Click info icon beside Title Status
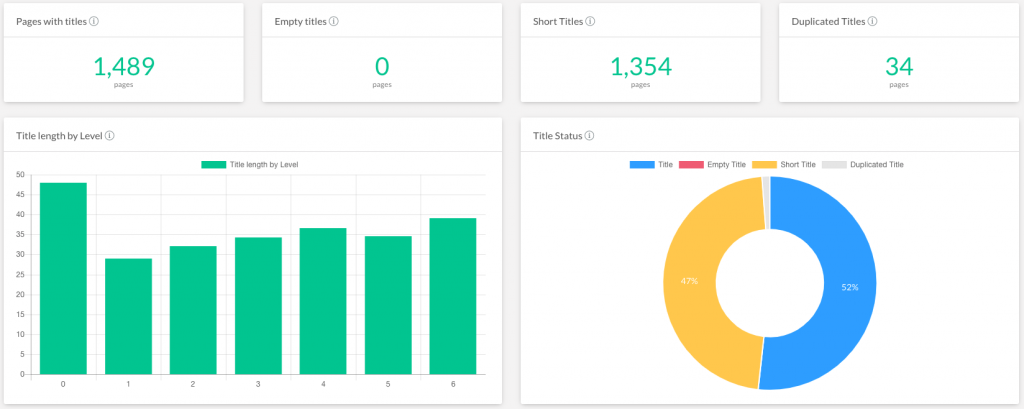 pos(590,136)
